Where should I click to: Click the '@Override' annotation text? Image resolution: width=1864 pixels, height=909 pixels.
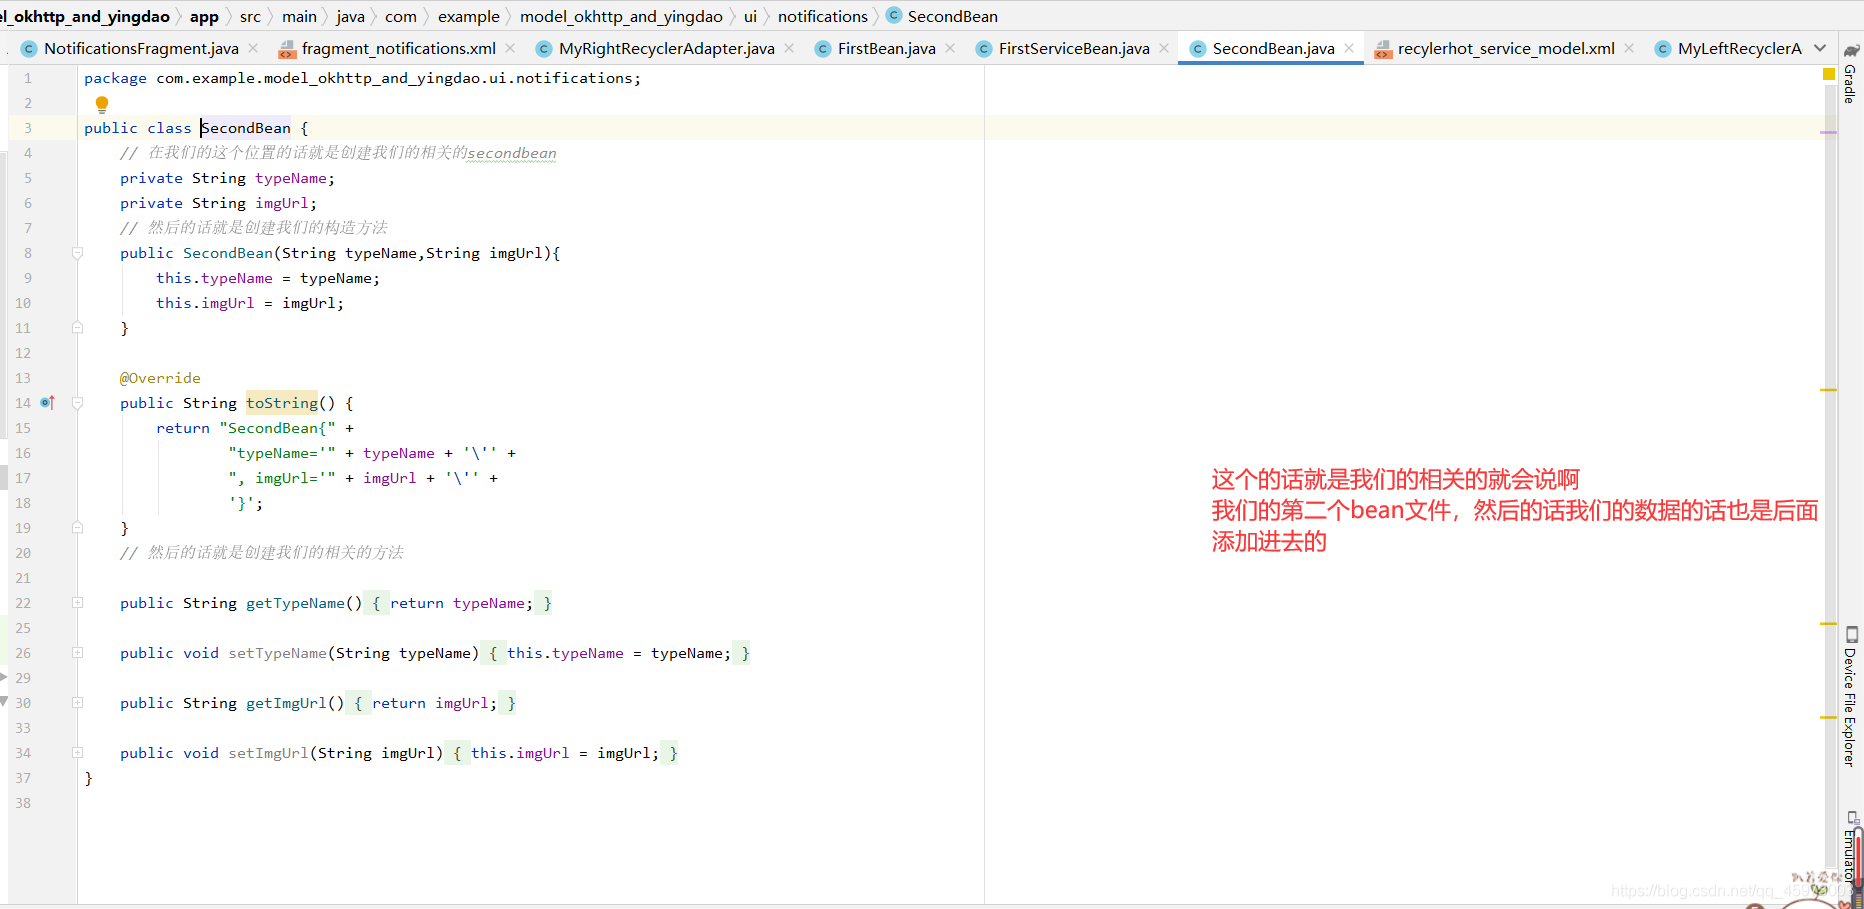coord(160,378)
